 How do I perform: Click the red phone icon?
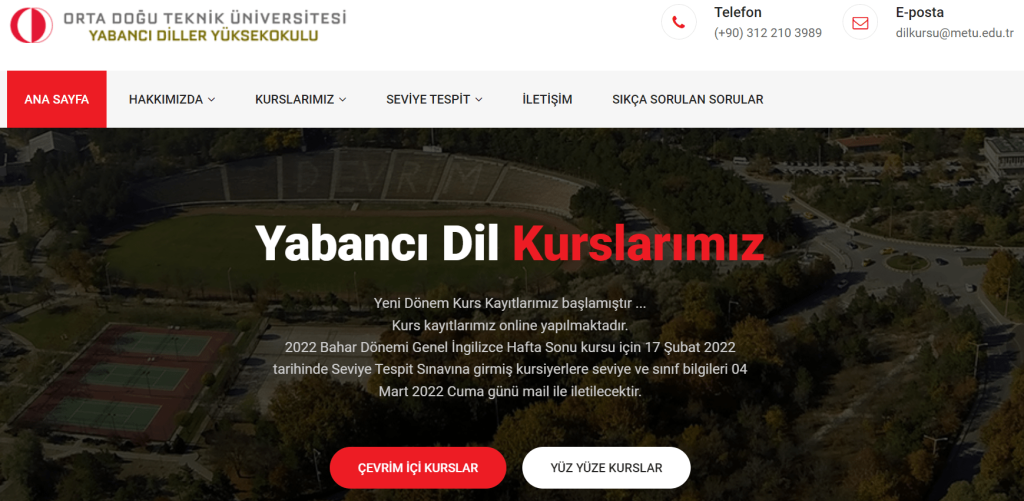(679, 23)
